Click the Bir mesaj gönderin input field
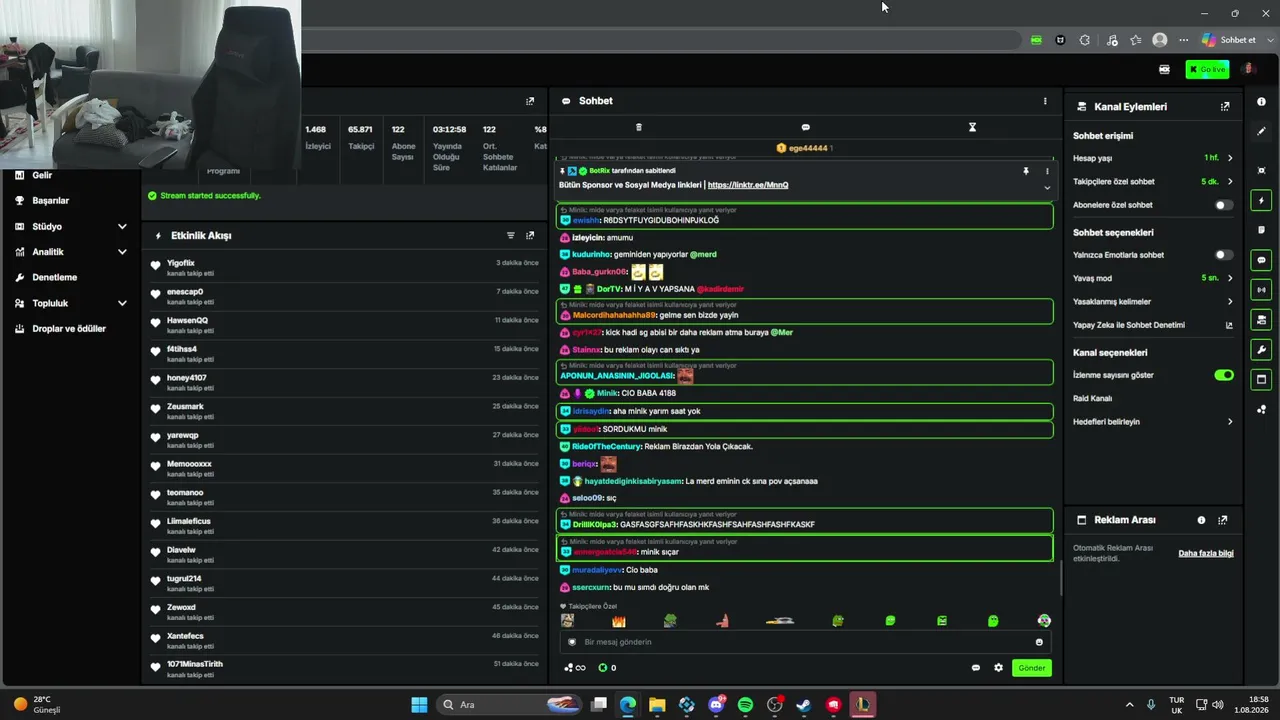This screenshot has width=1280, height=720. pyautogui.click(x=805, y=642)
